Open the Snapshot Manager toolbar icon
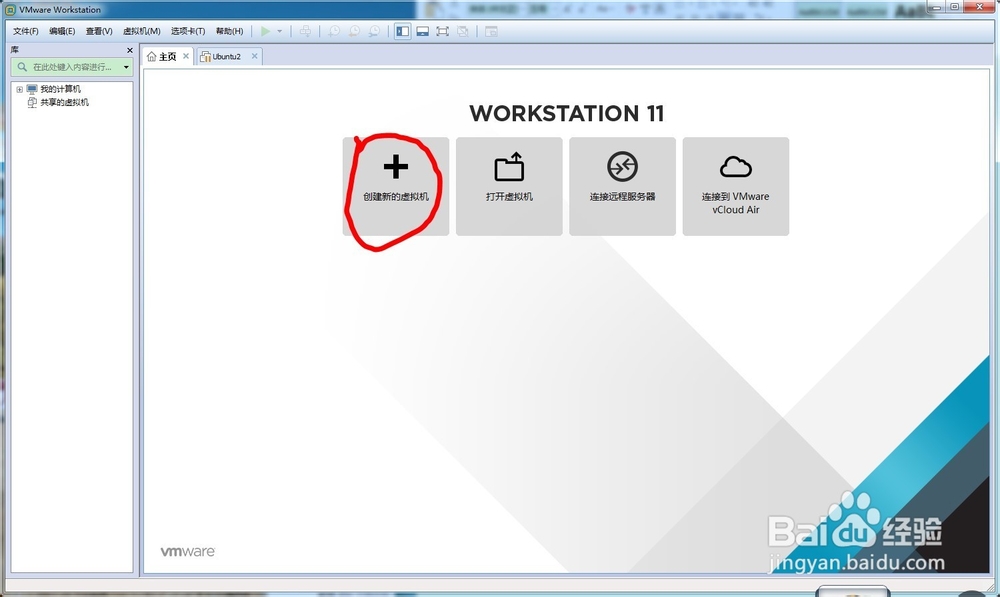This screenshot has width=1000, height=597. (x=374, y=31)
